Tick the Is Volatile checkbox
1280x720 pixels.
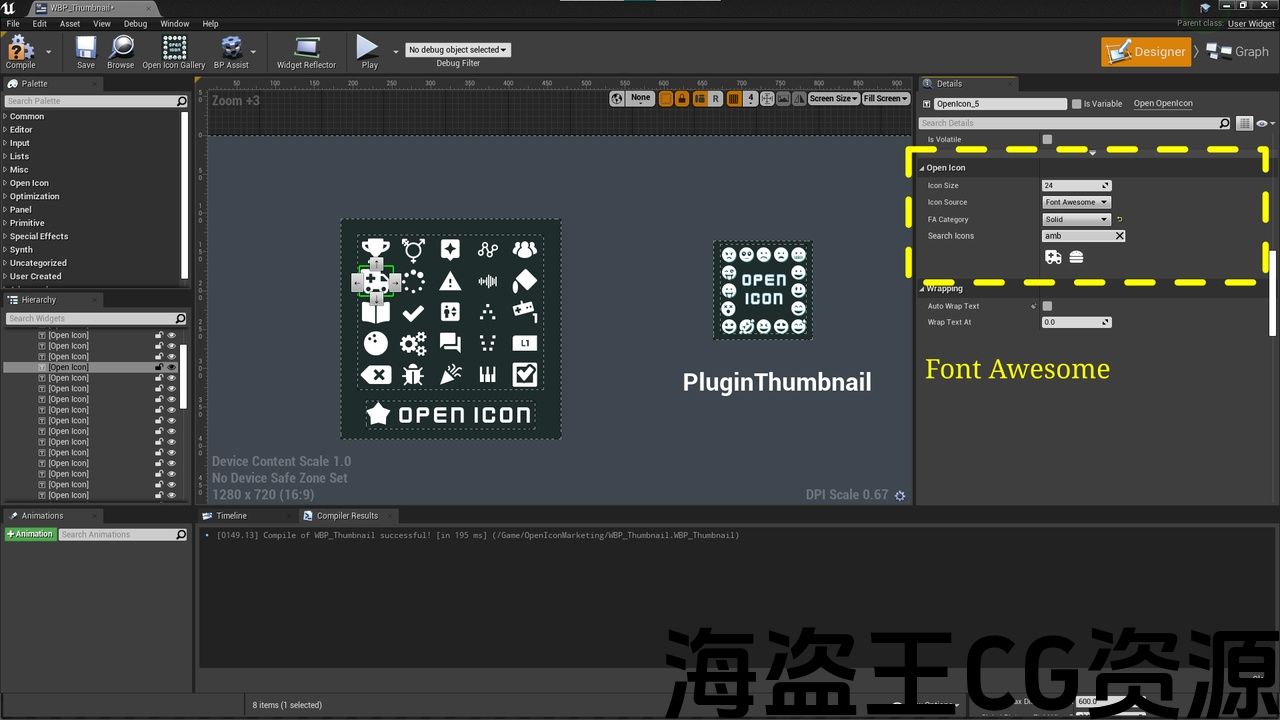[x=1047, y=140]
